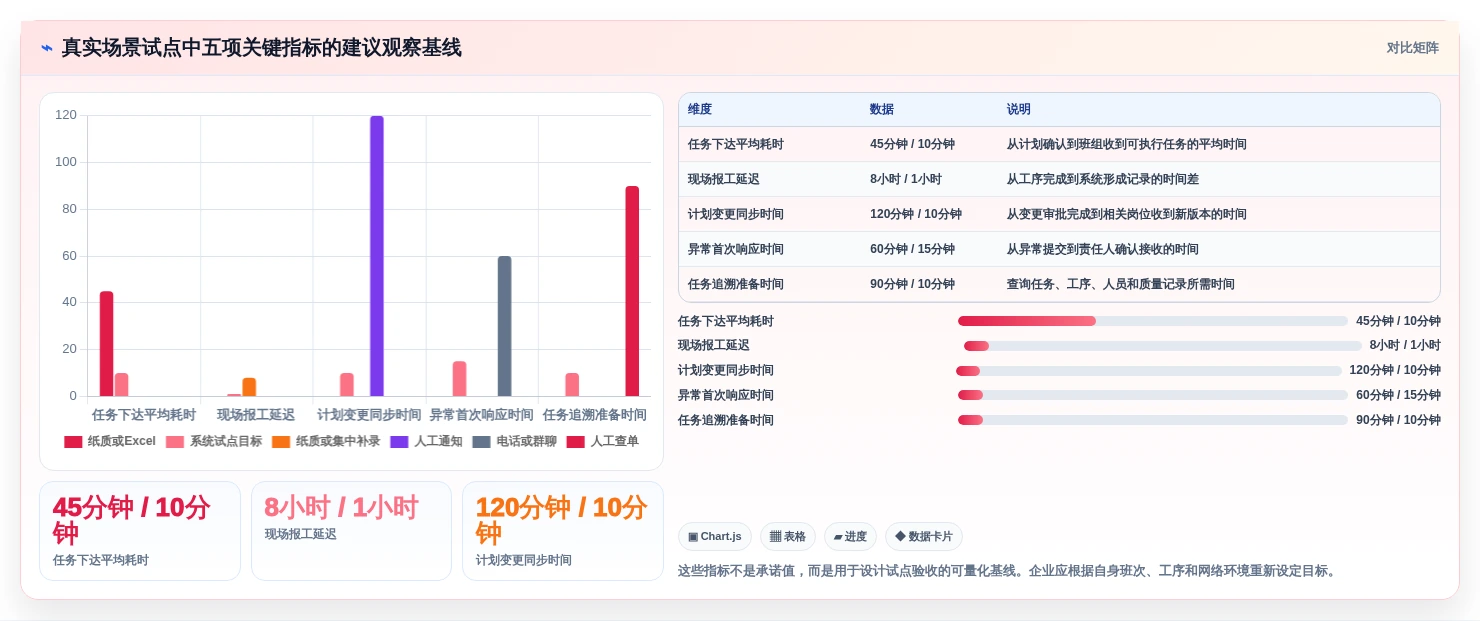
Task: Open the 120分钟 / 10分钟 data card
Action: coord(563,531)
